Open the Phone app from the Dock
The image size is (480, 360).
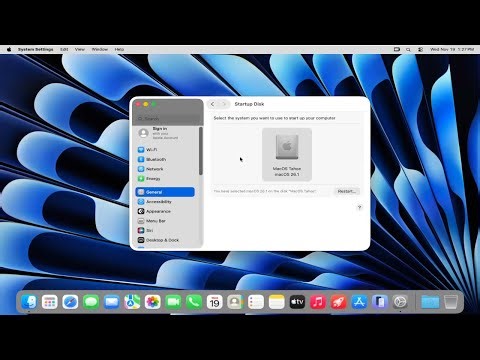194,302
